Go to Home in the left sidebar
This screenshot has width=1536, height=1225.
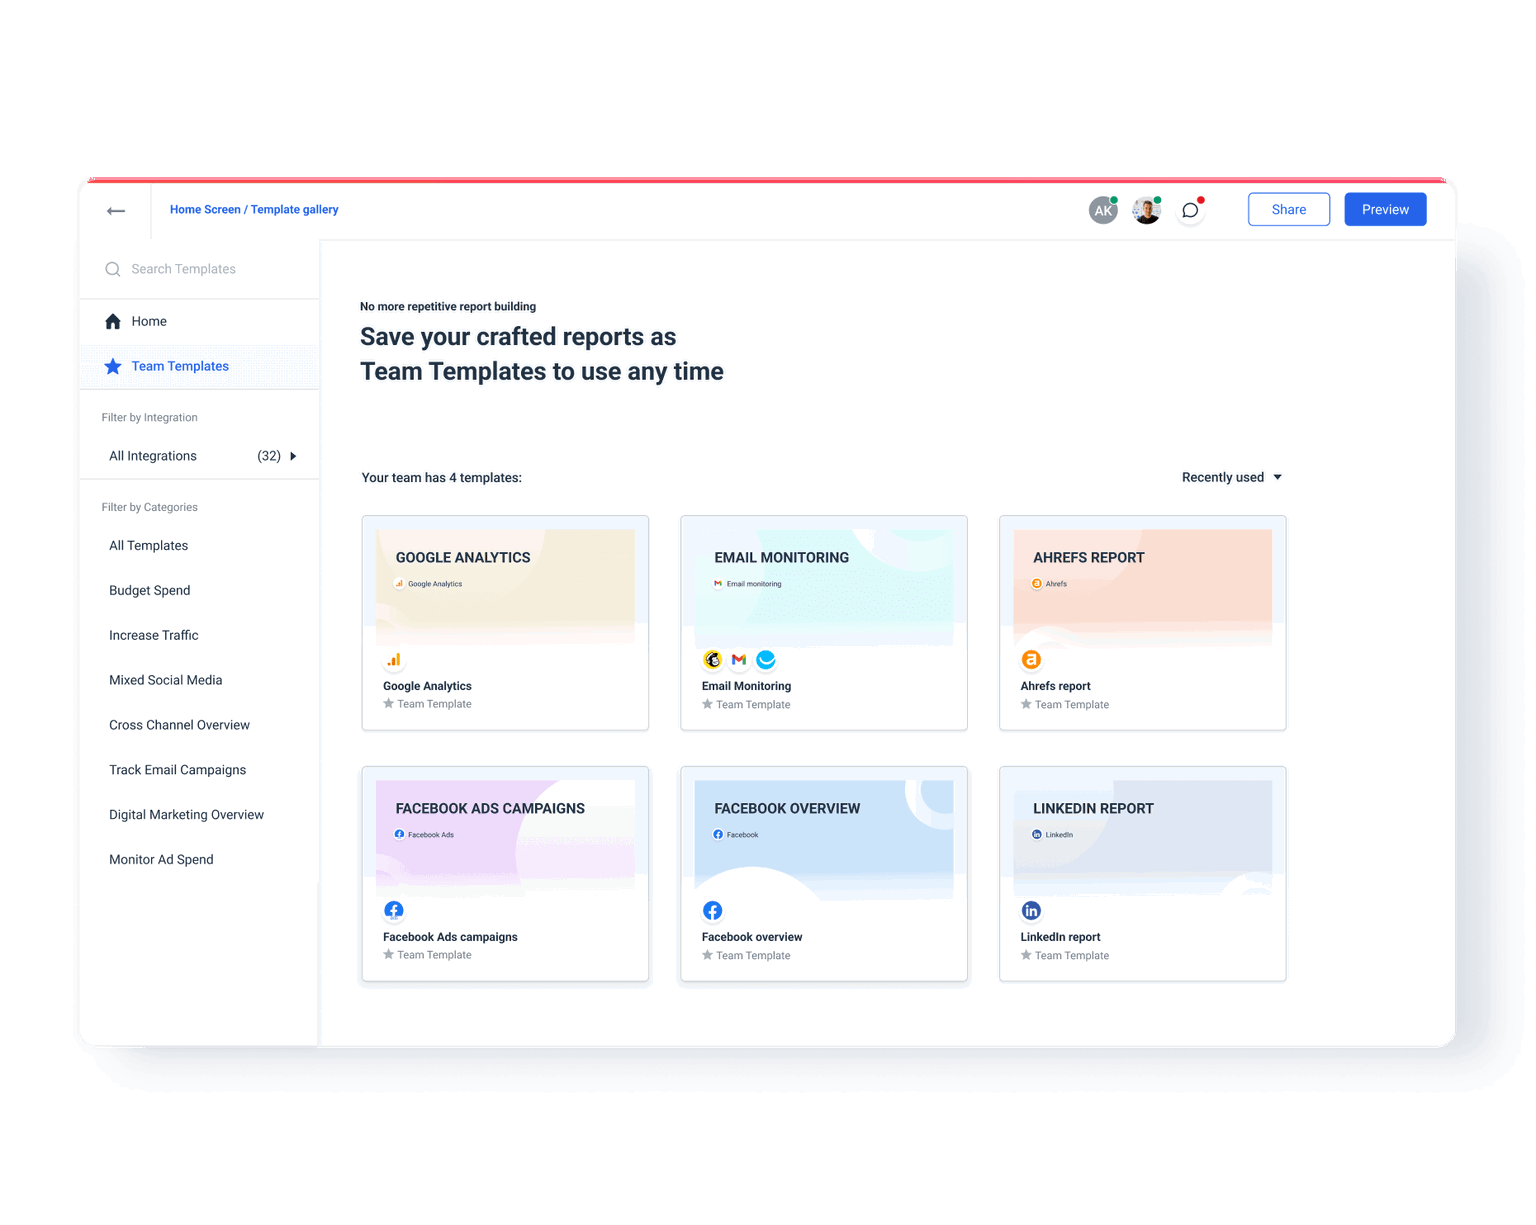[149, 321]
